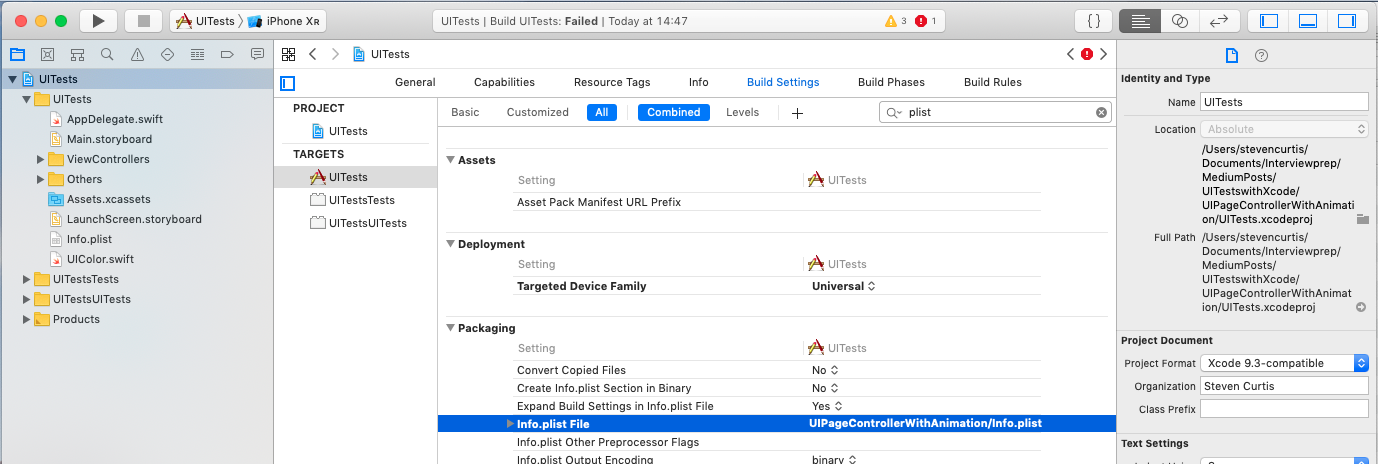Expand the ViewControllers folder
Screen dimensions: 1378x464
[x=41, y=159]
